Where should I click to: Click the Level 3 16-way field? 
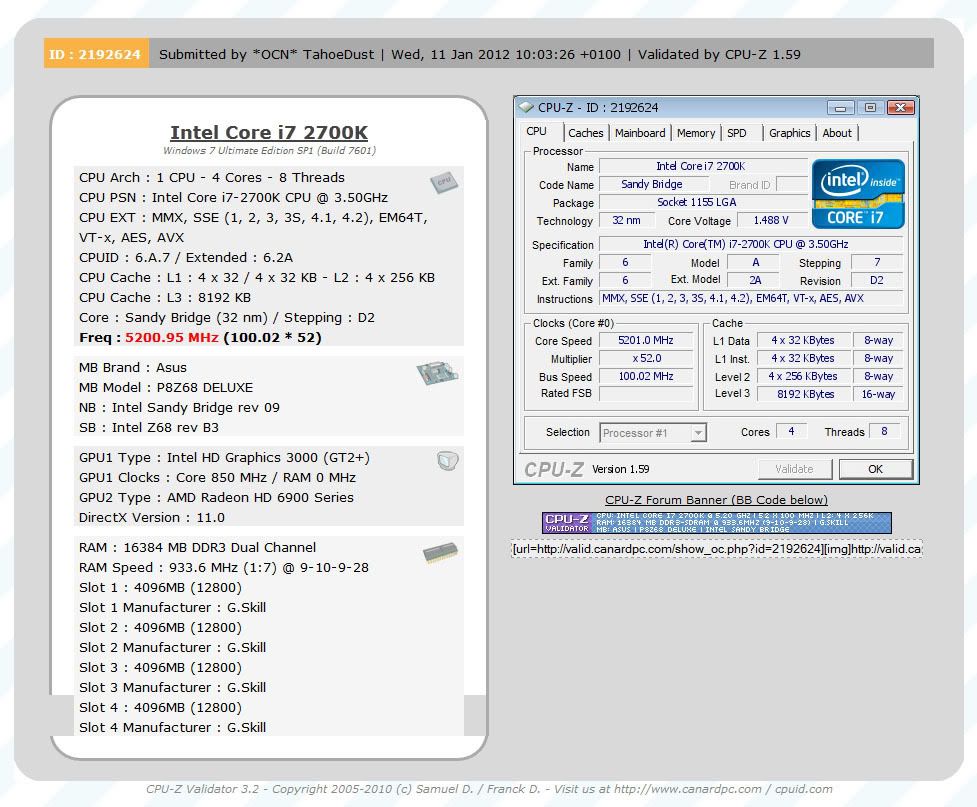click(879, 394)
